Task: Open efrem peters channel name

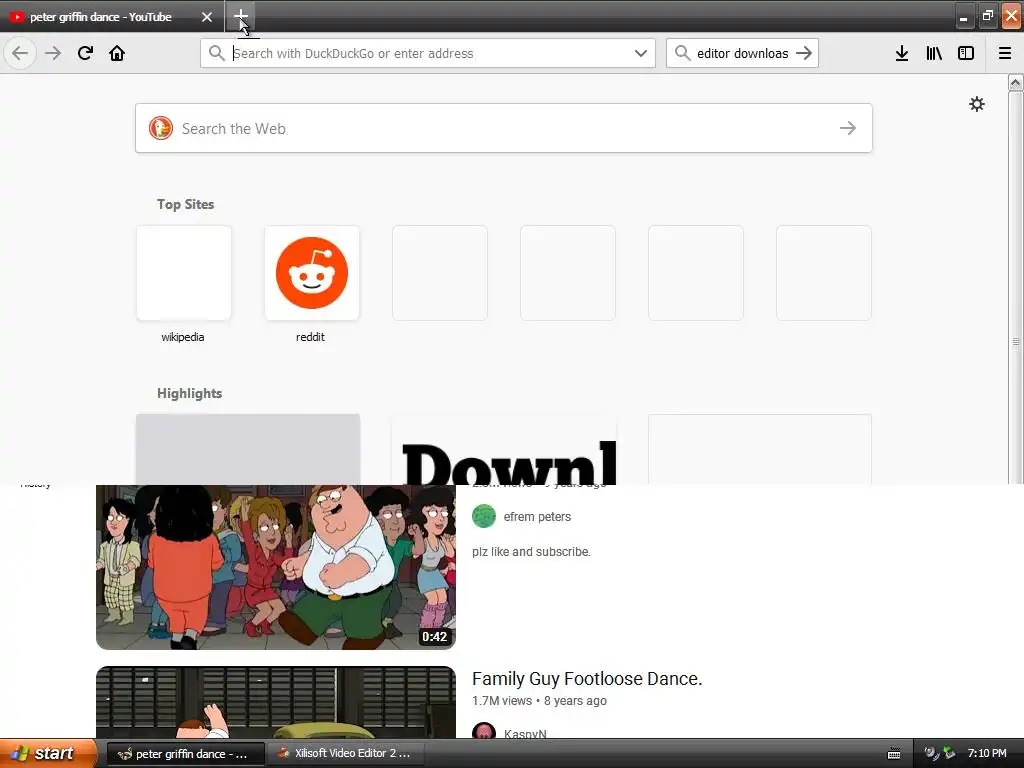Action: 537,517
